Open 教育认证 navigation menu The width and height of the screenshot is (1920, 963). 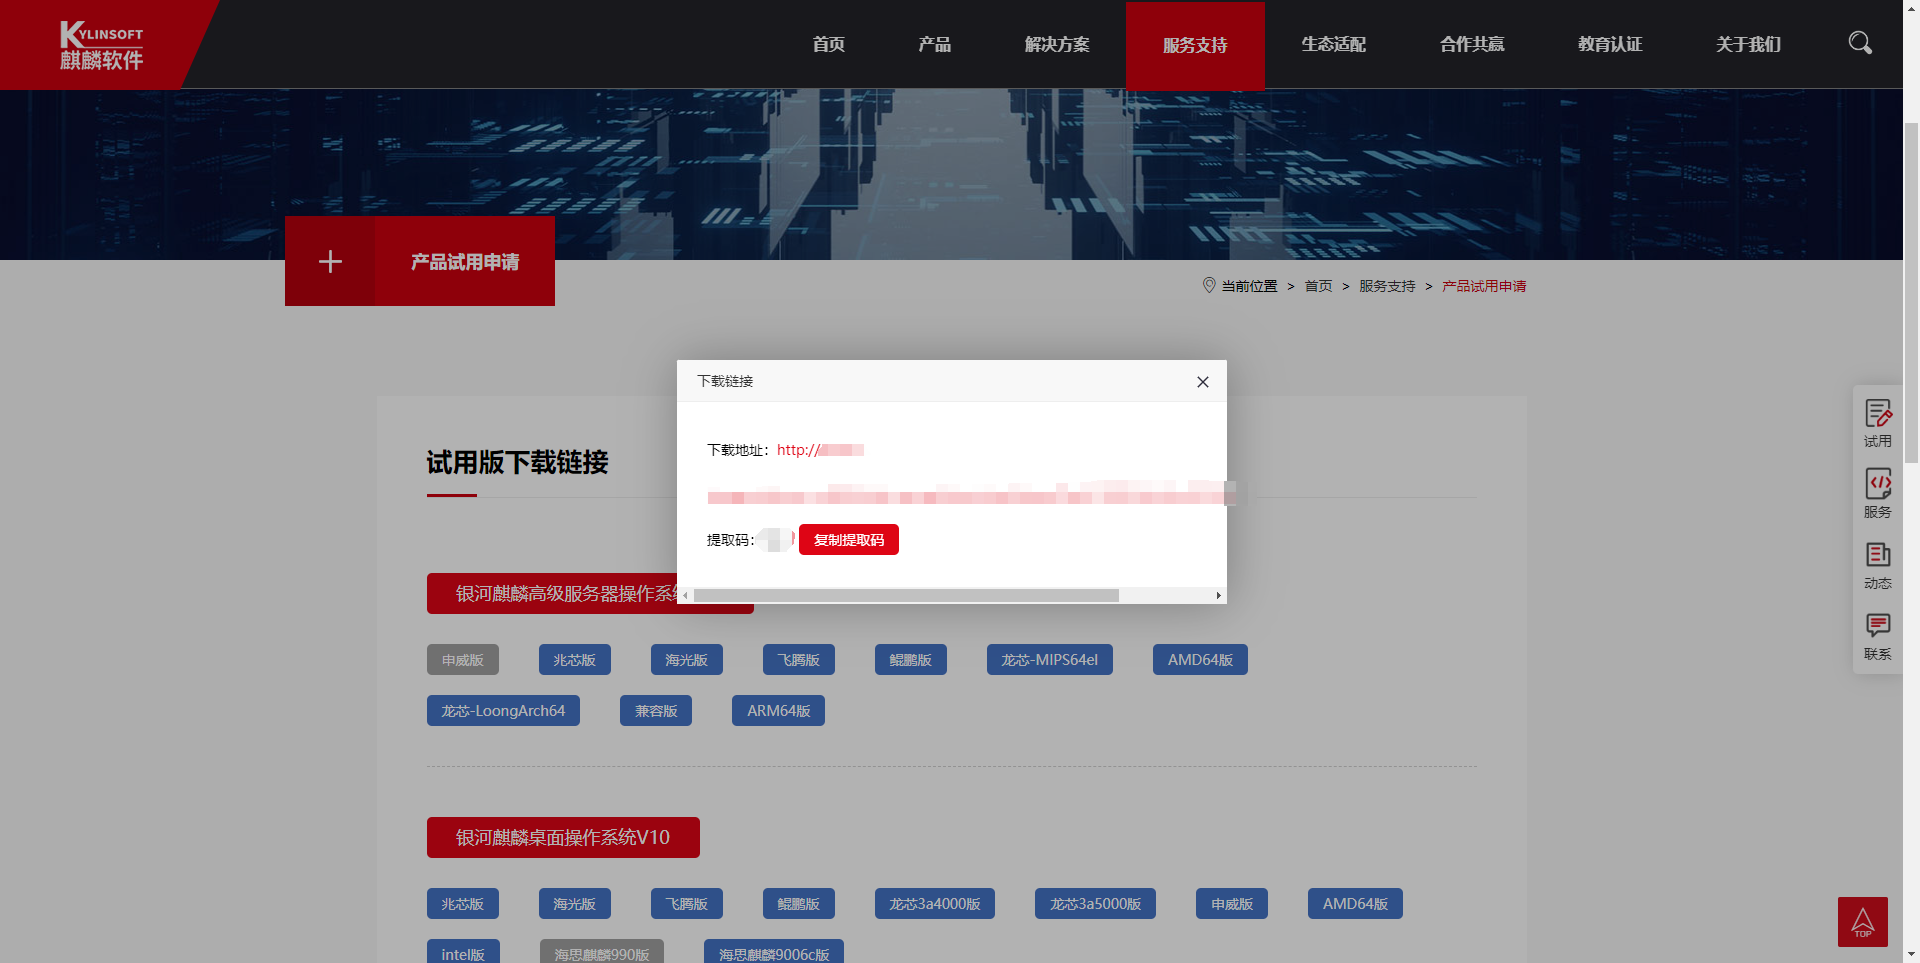1610,44
